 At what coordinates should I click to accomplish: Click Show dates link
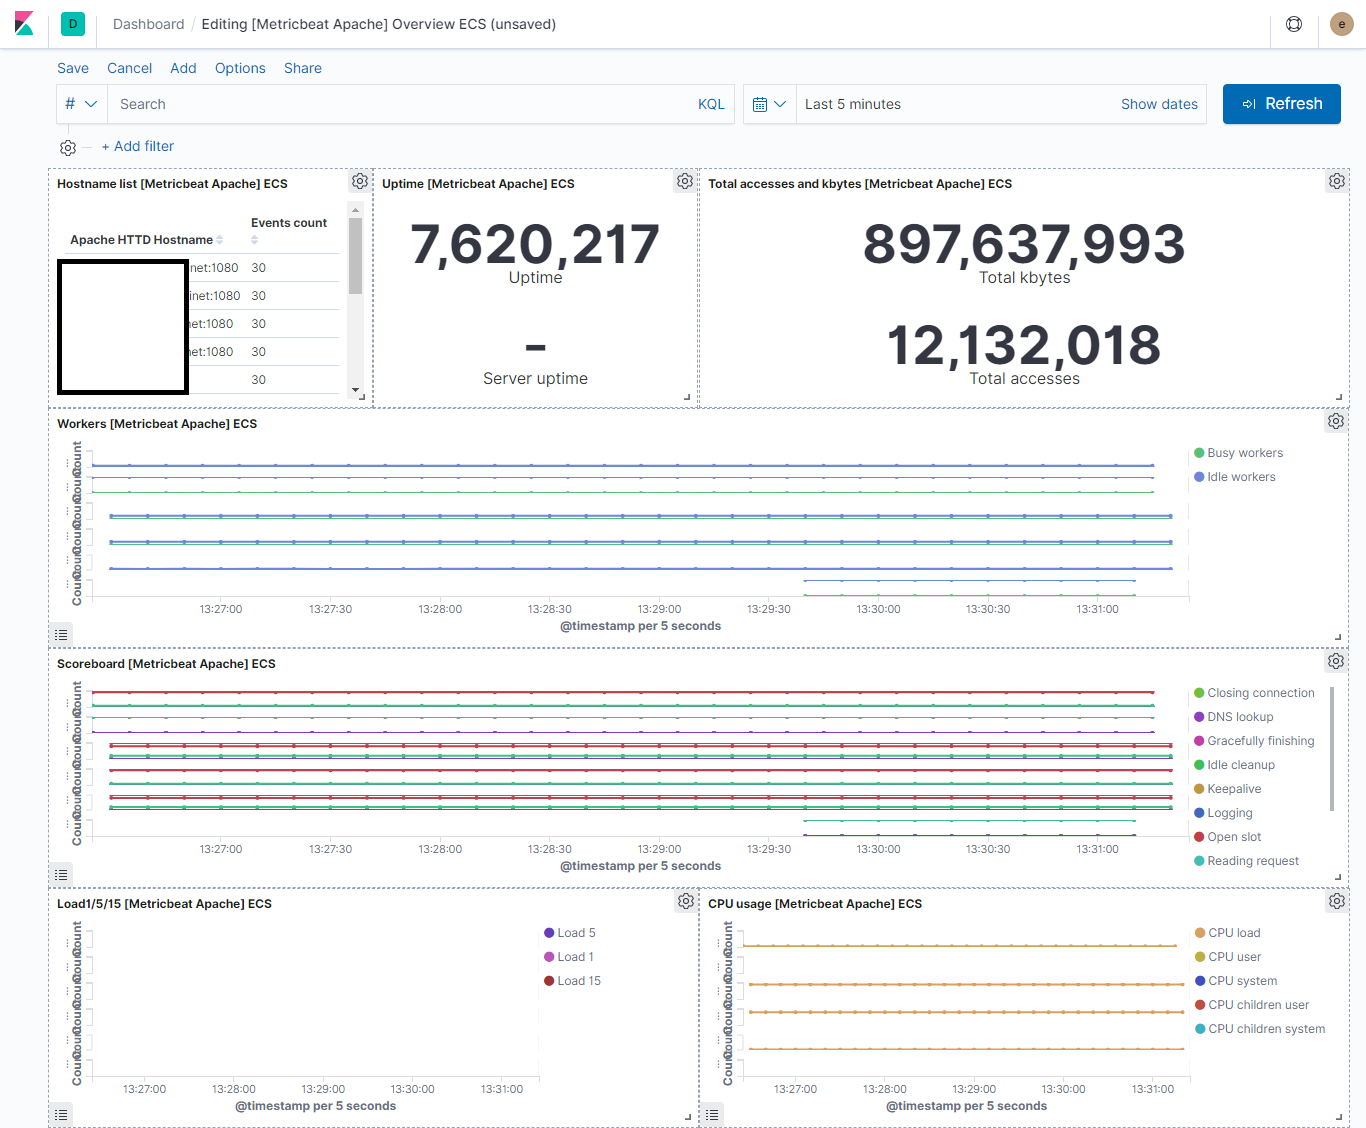pyautogui.click(x=1159, y=104)
